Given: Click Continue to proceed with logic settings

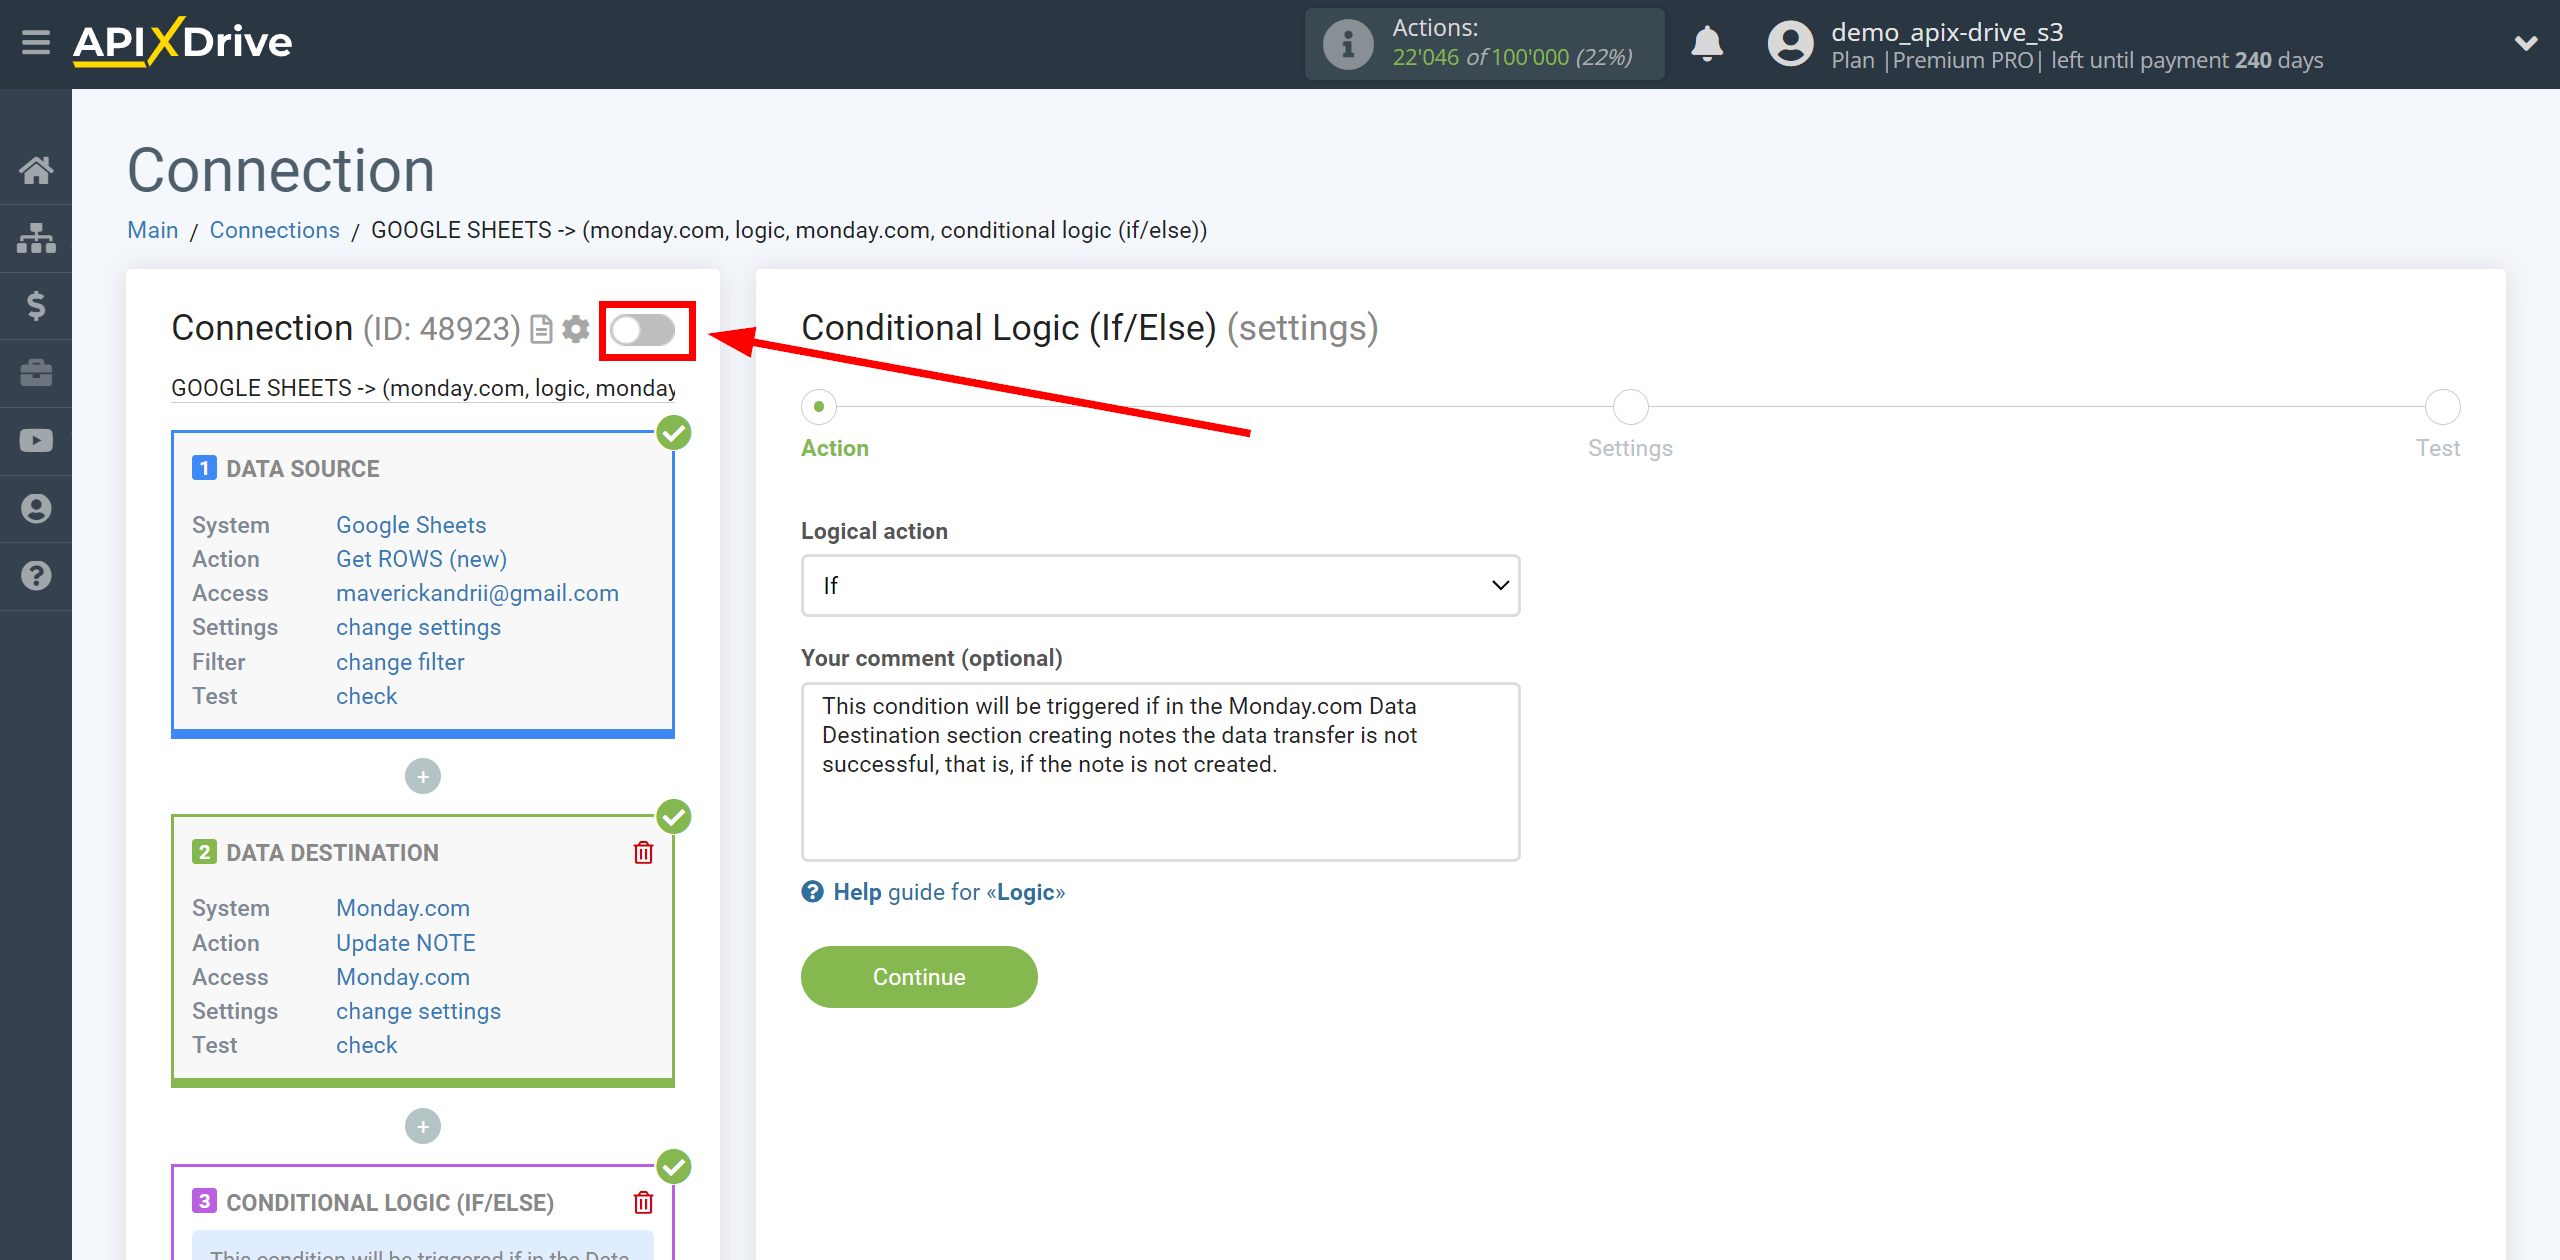Looking at the screenshot, I should 918,976.
